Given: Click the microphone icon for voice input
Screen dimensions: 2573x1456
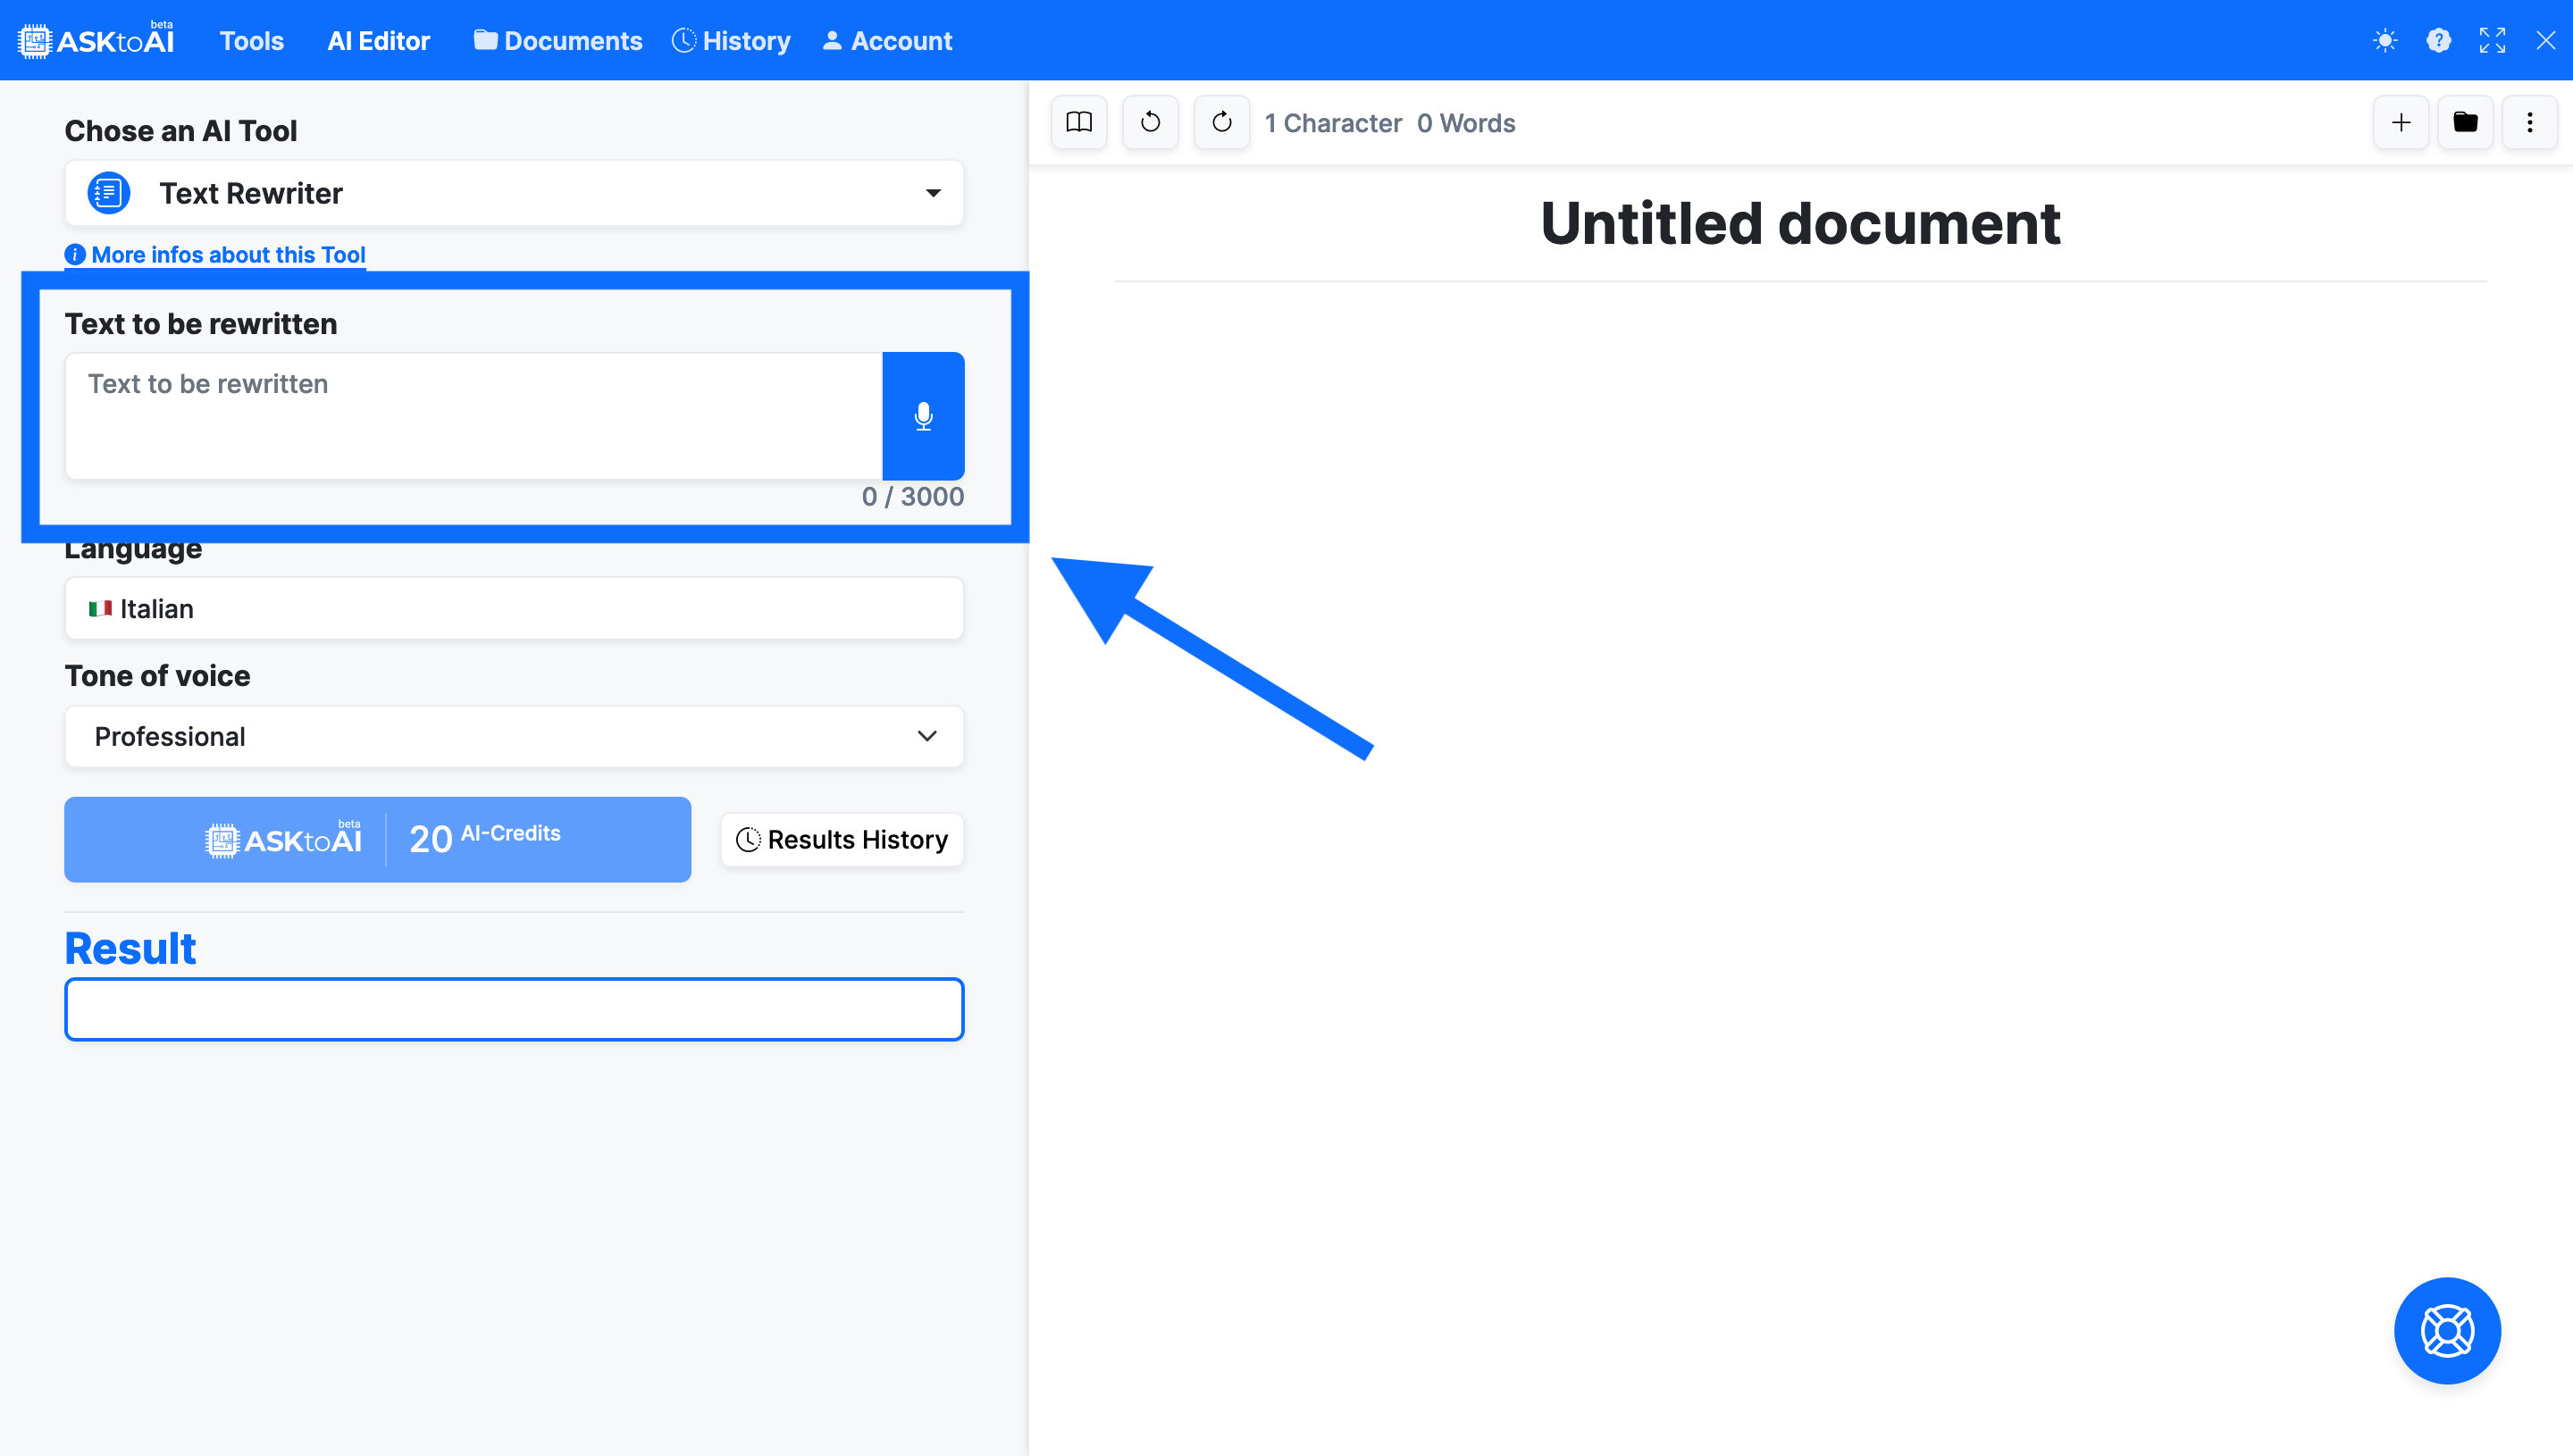Looking at the screenshot, I should point(923,416).
